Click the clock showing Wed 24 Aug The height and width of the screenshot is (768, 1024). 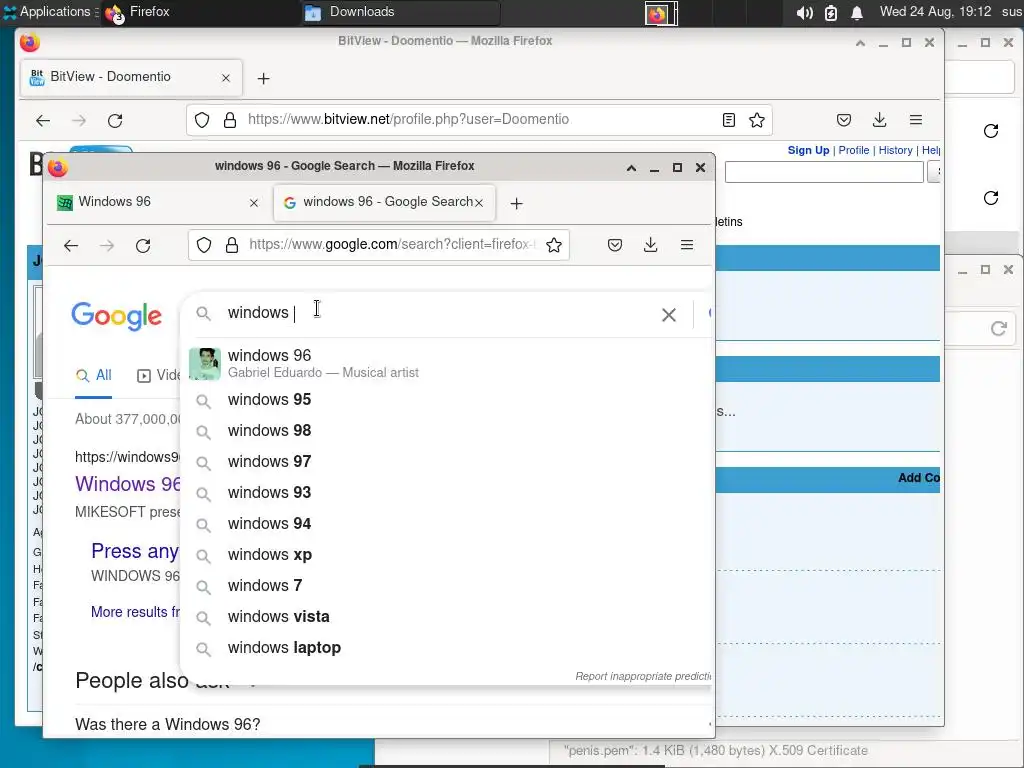point(935,12)
